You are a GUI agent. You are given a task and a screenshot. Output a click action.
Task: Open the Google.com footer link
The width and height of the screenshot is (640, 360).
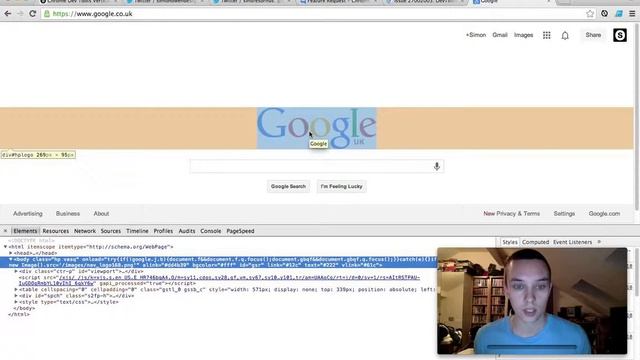point(604,213)
